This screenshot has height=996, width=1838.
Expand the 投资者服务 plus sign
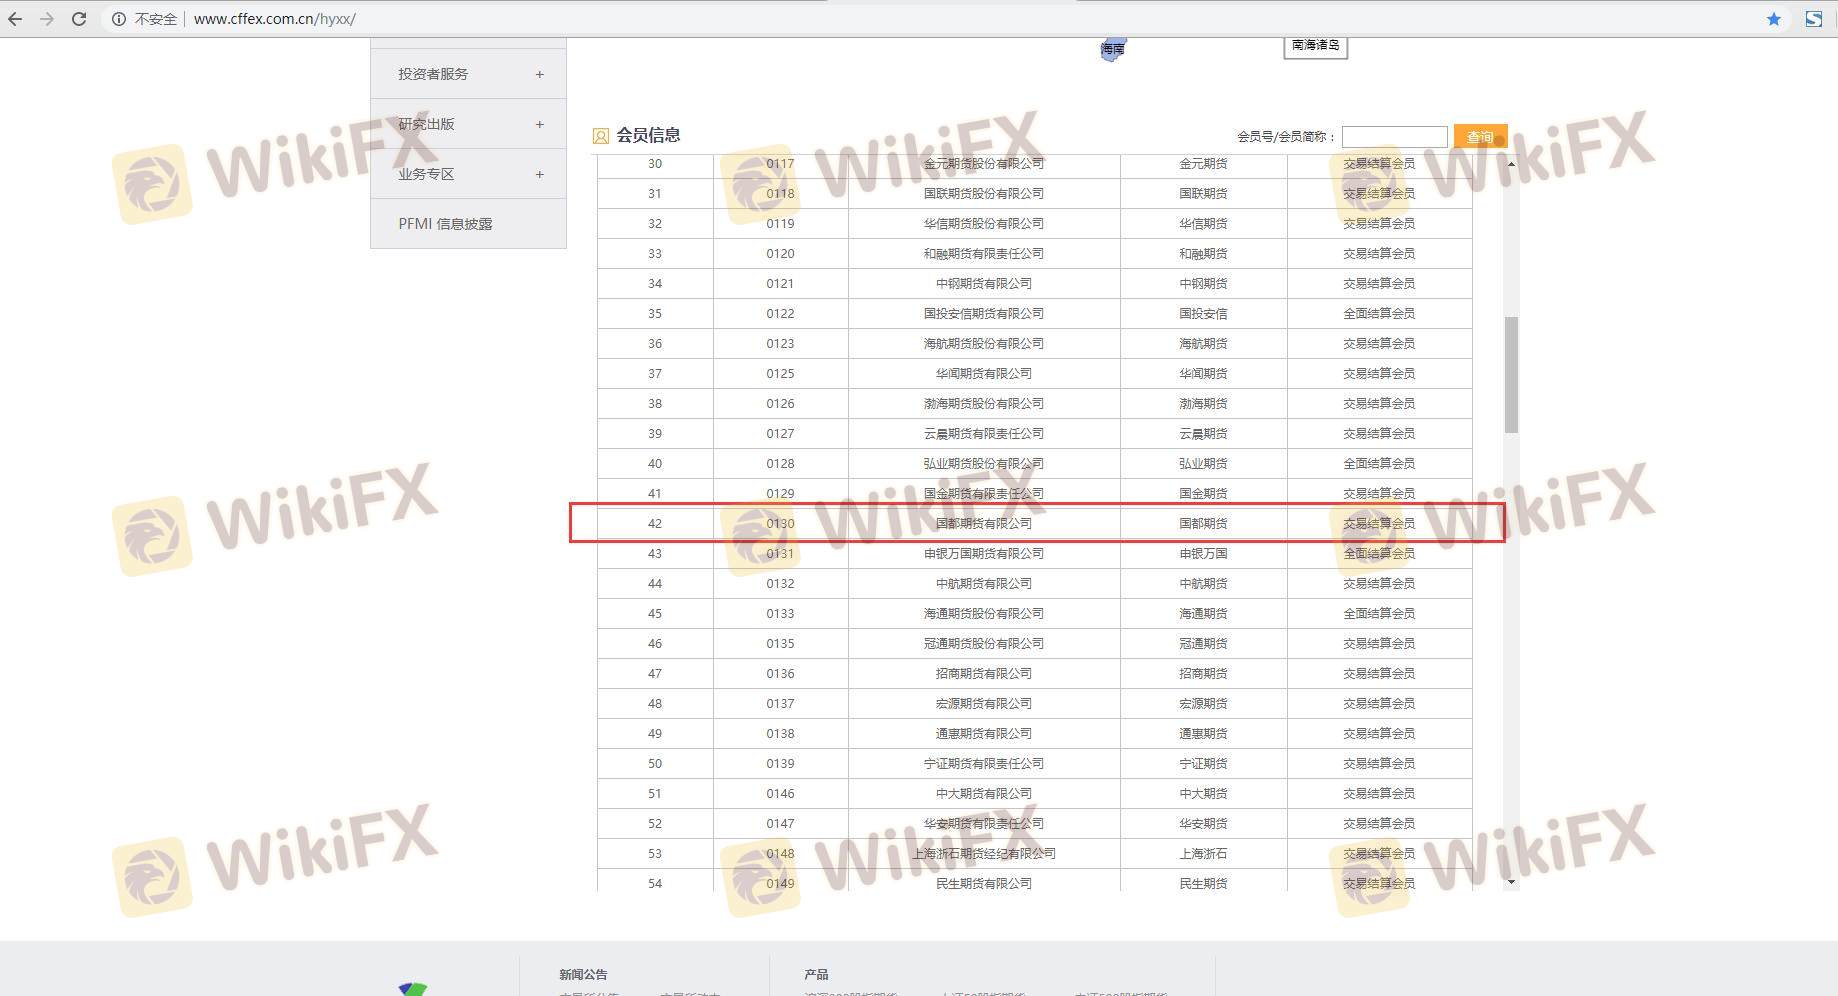tap(539, 74)
